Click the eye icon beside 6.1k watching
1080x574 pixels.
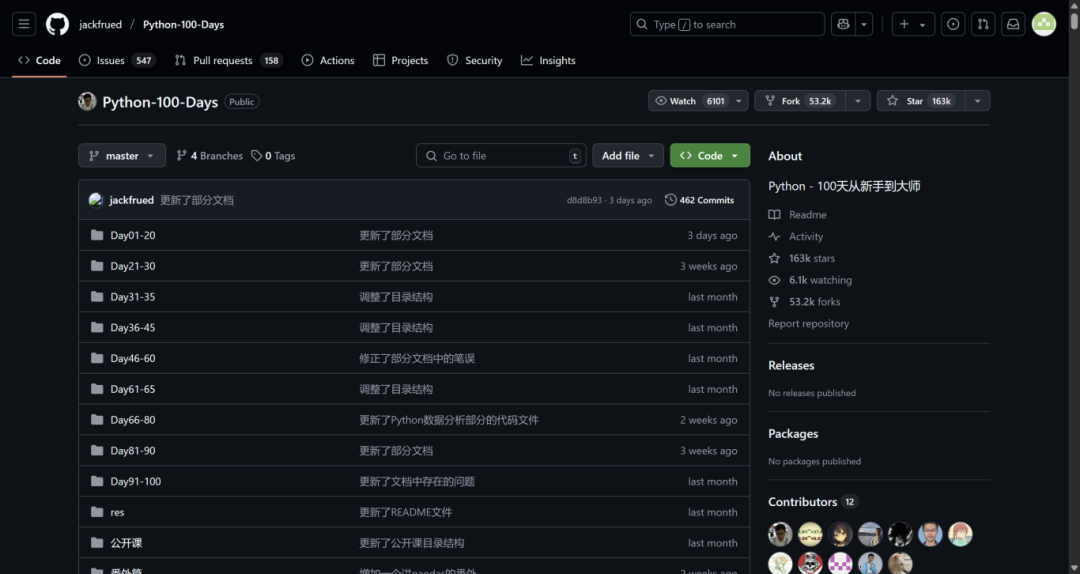774,280
